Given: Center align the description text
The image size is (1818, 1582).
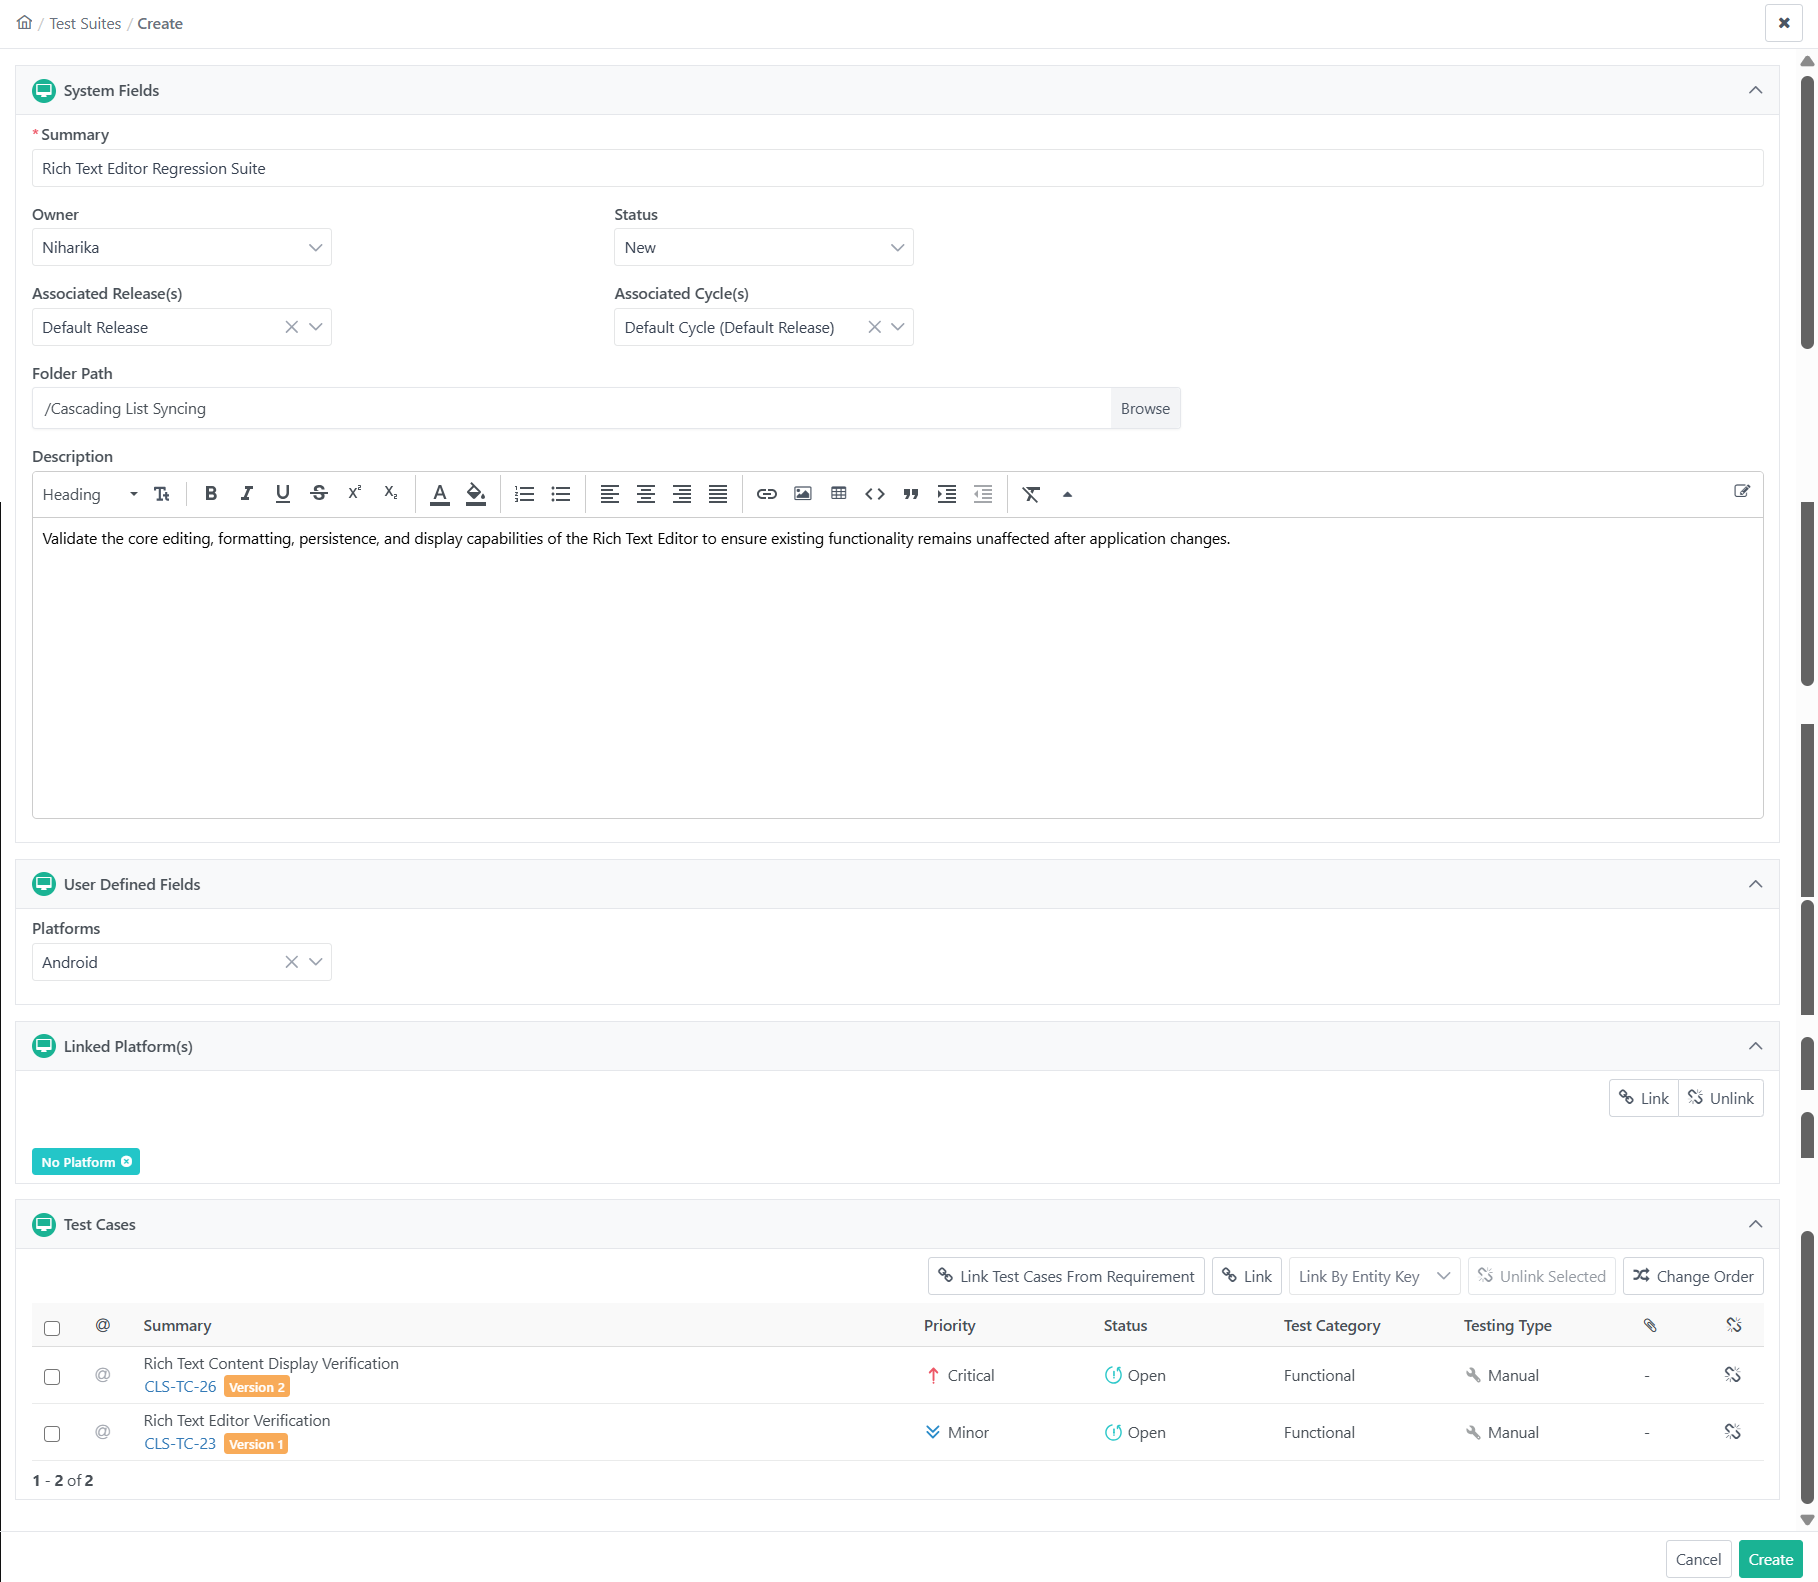Looking at the screenshot, I should coord(646,494).
